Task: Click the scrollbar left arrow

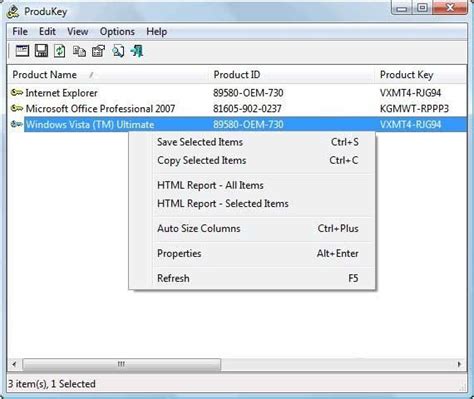Action: click(x=14, y=364)
